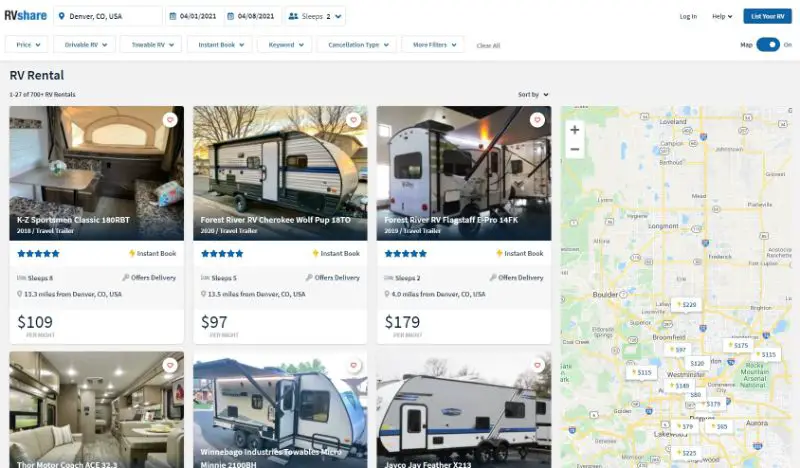The height and width of the screenshot is (468, 800).
Task: Click the $79 map price marker
Action: coord(685,426)
